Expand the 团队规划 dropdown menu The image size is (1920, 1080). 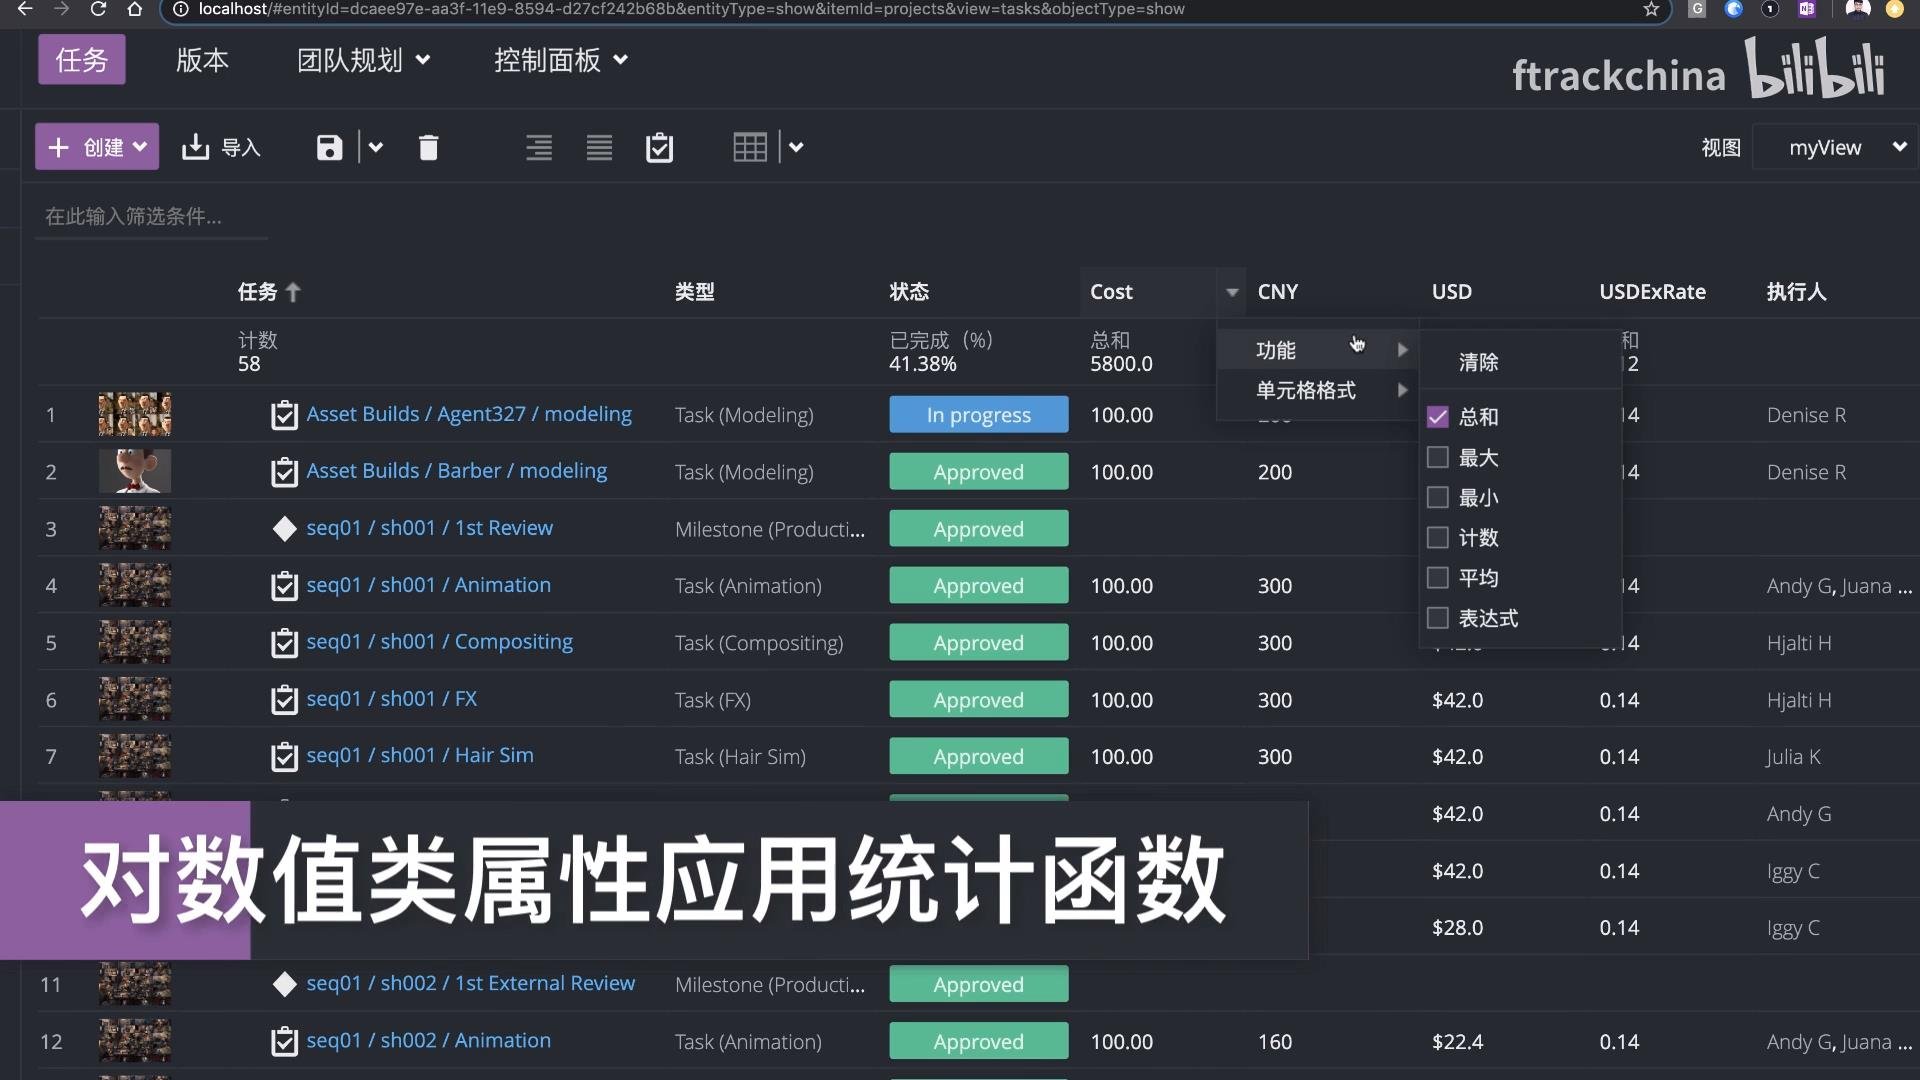(x=364, y=60)
